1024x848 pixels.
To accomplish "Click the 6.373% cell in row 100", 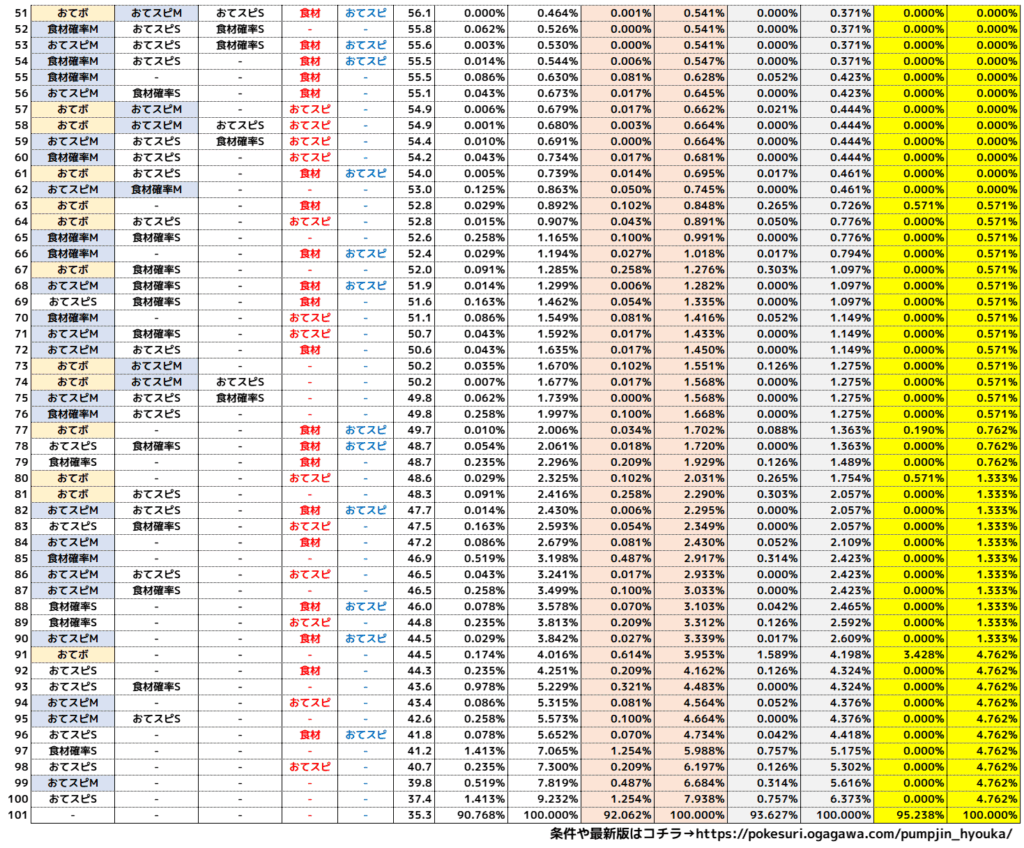I will pyautogui.click(x=836, y=799).
